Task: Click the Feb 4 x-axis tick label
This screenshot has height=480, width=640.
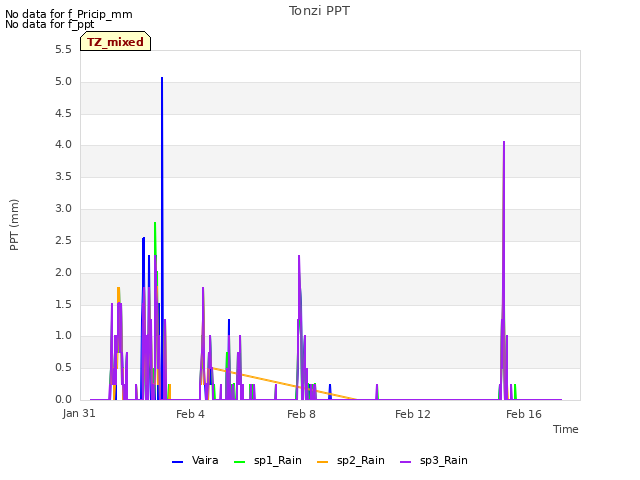Action: pyautogui.click(x=190, y=414)
